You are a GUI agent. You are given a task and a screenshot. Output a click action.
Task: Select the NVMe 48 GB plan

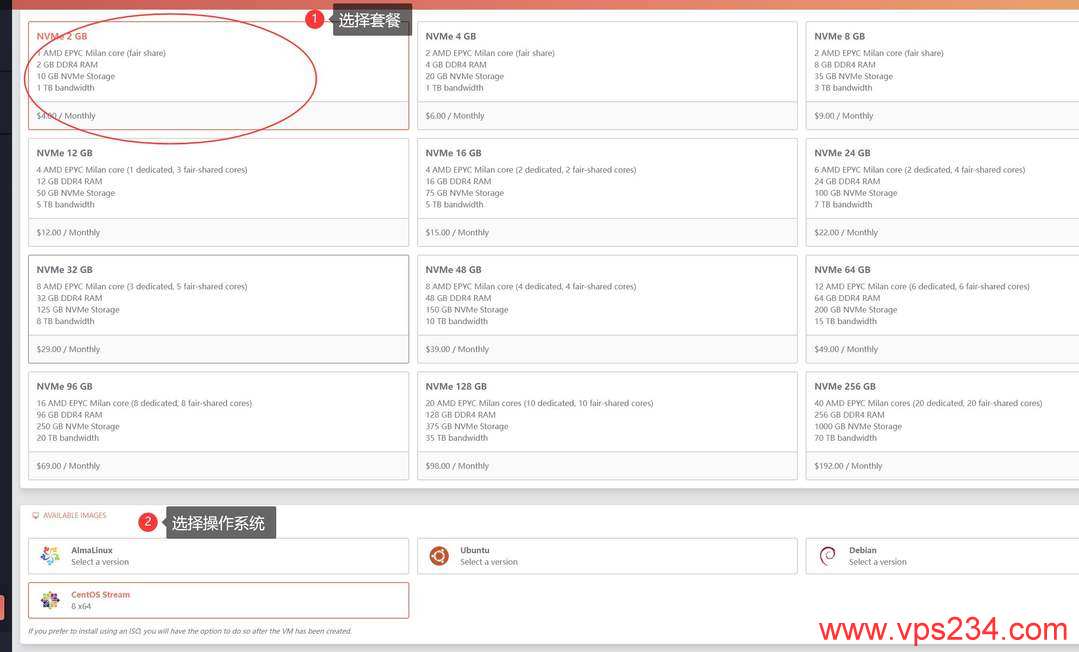coord(607,309)
